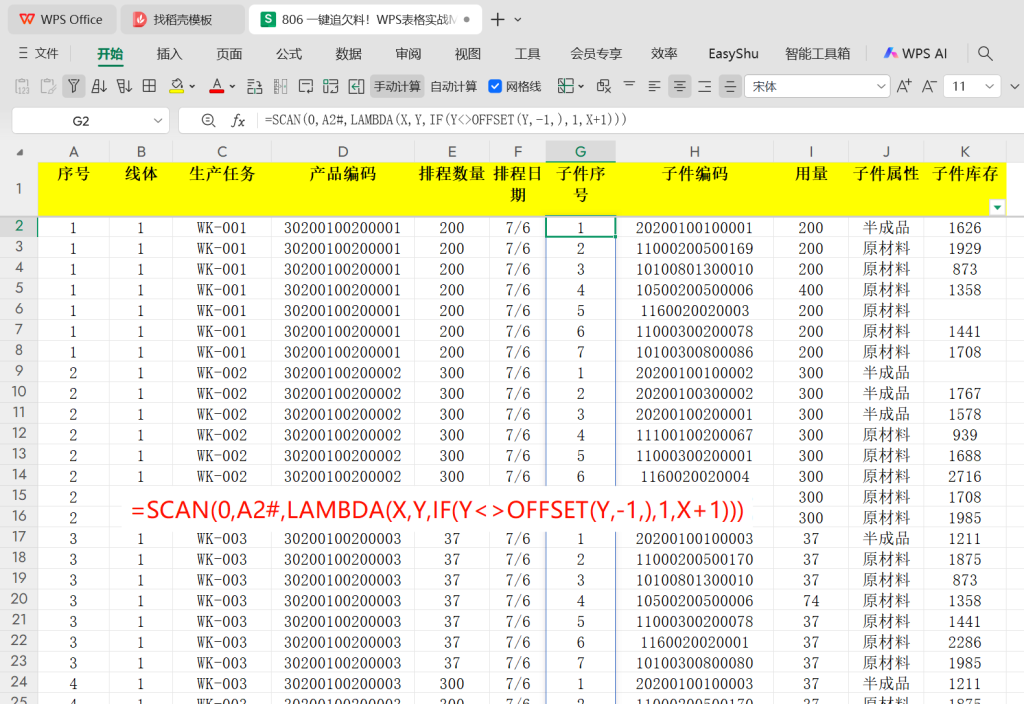Uncheck the 网格线 gridlines checkbox
The width and height of the screenshot is (1024, 704).
495,86
